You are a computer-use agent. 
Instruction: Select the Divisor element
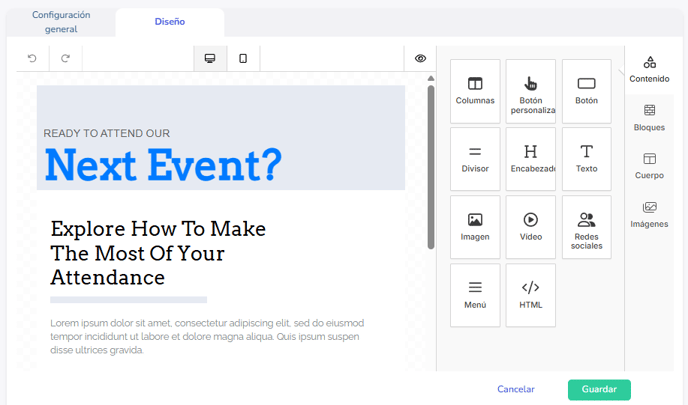click(x=475, y=159)
